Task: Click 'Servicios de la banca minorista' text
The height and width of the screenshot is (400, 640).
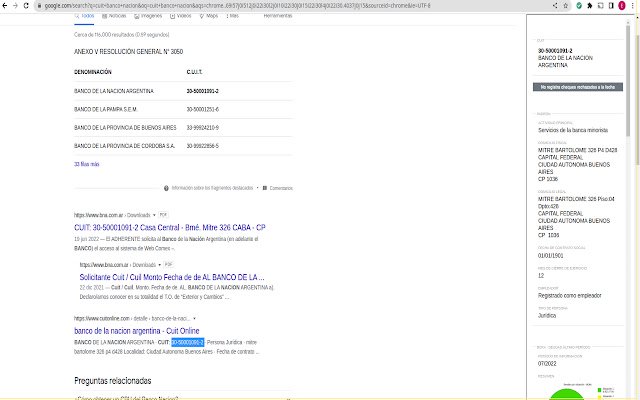Action: click(x=573, y=130)
